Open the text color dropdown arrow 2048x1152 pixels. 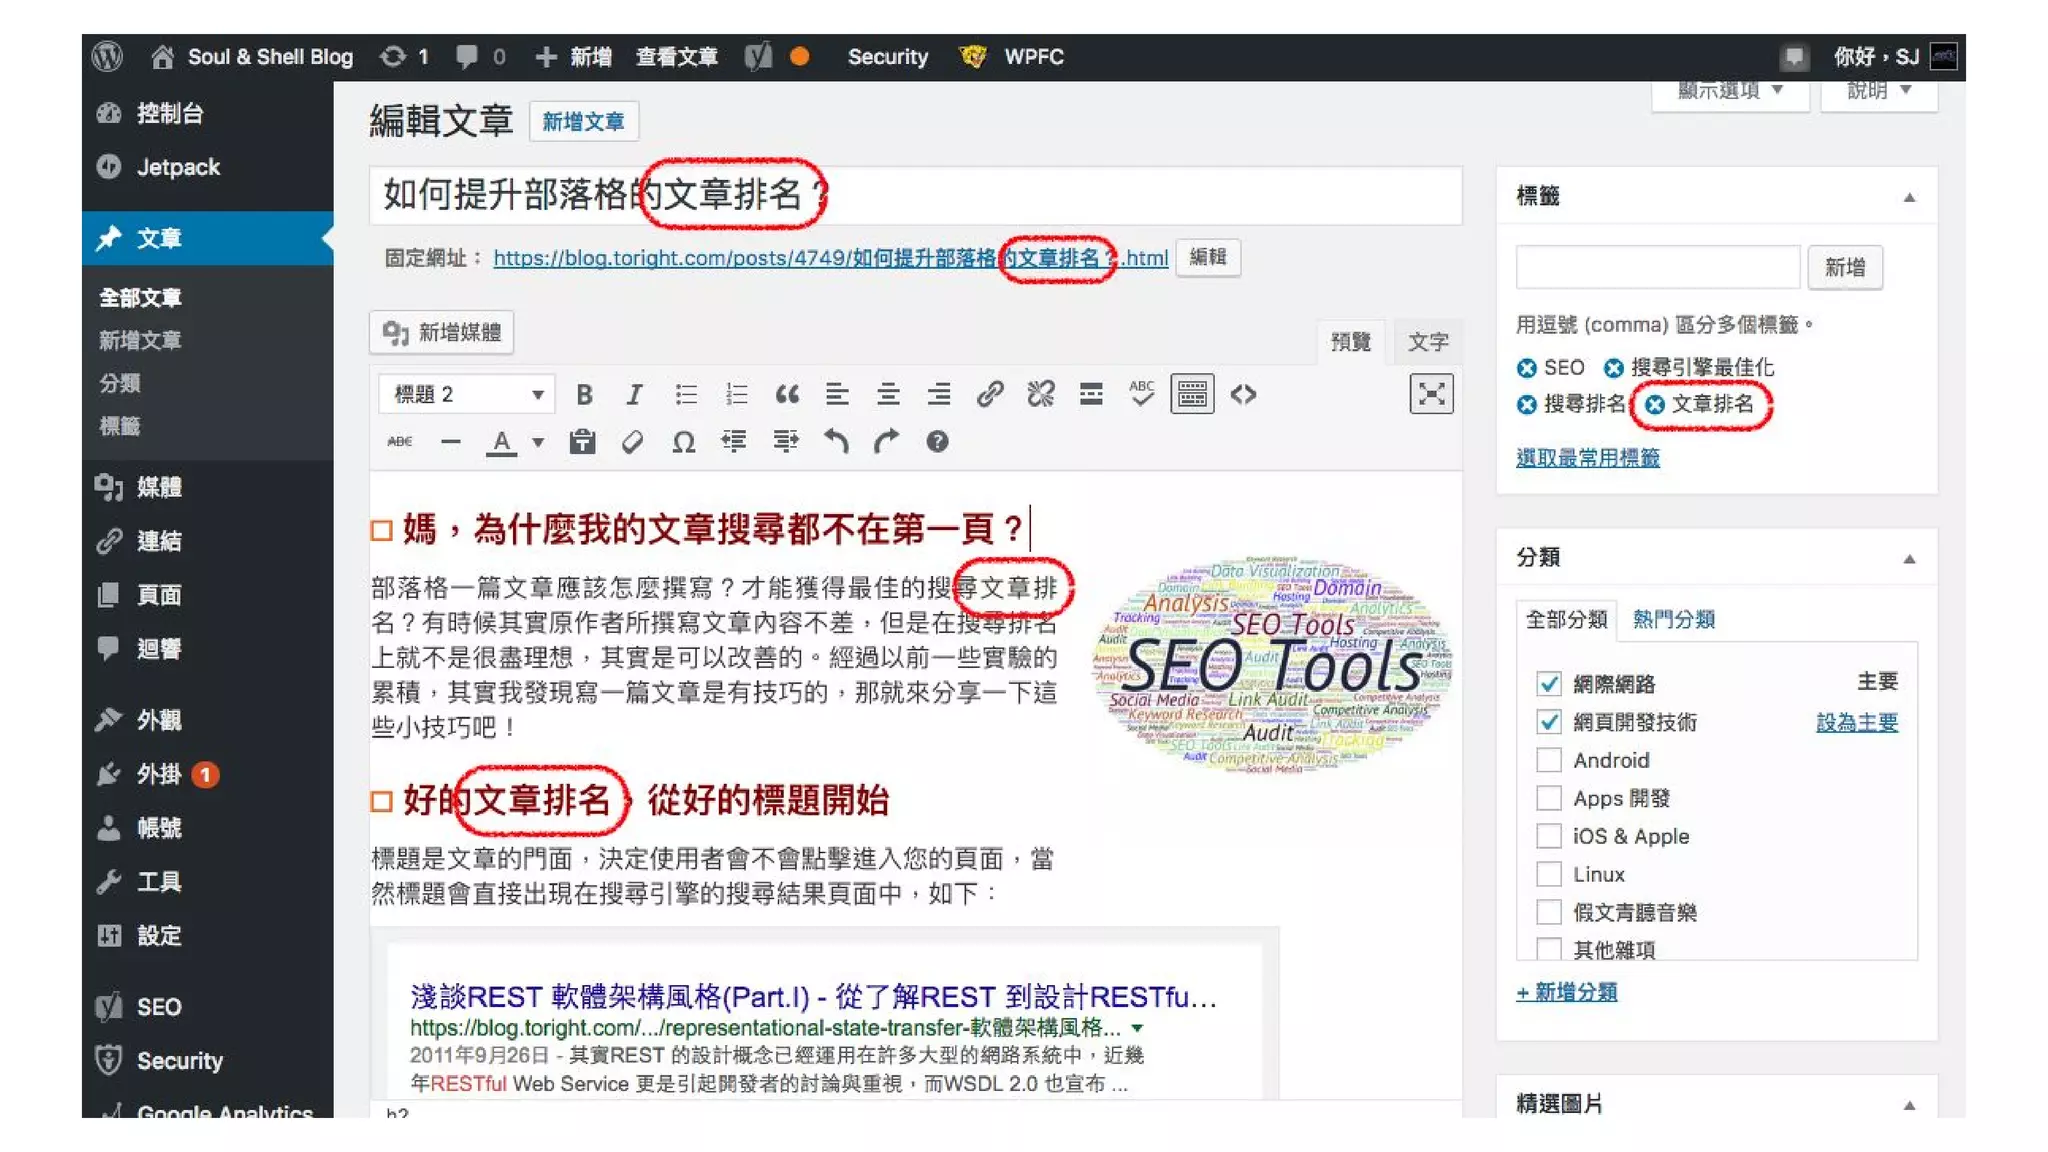point(538,442)
